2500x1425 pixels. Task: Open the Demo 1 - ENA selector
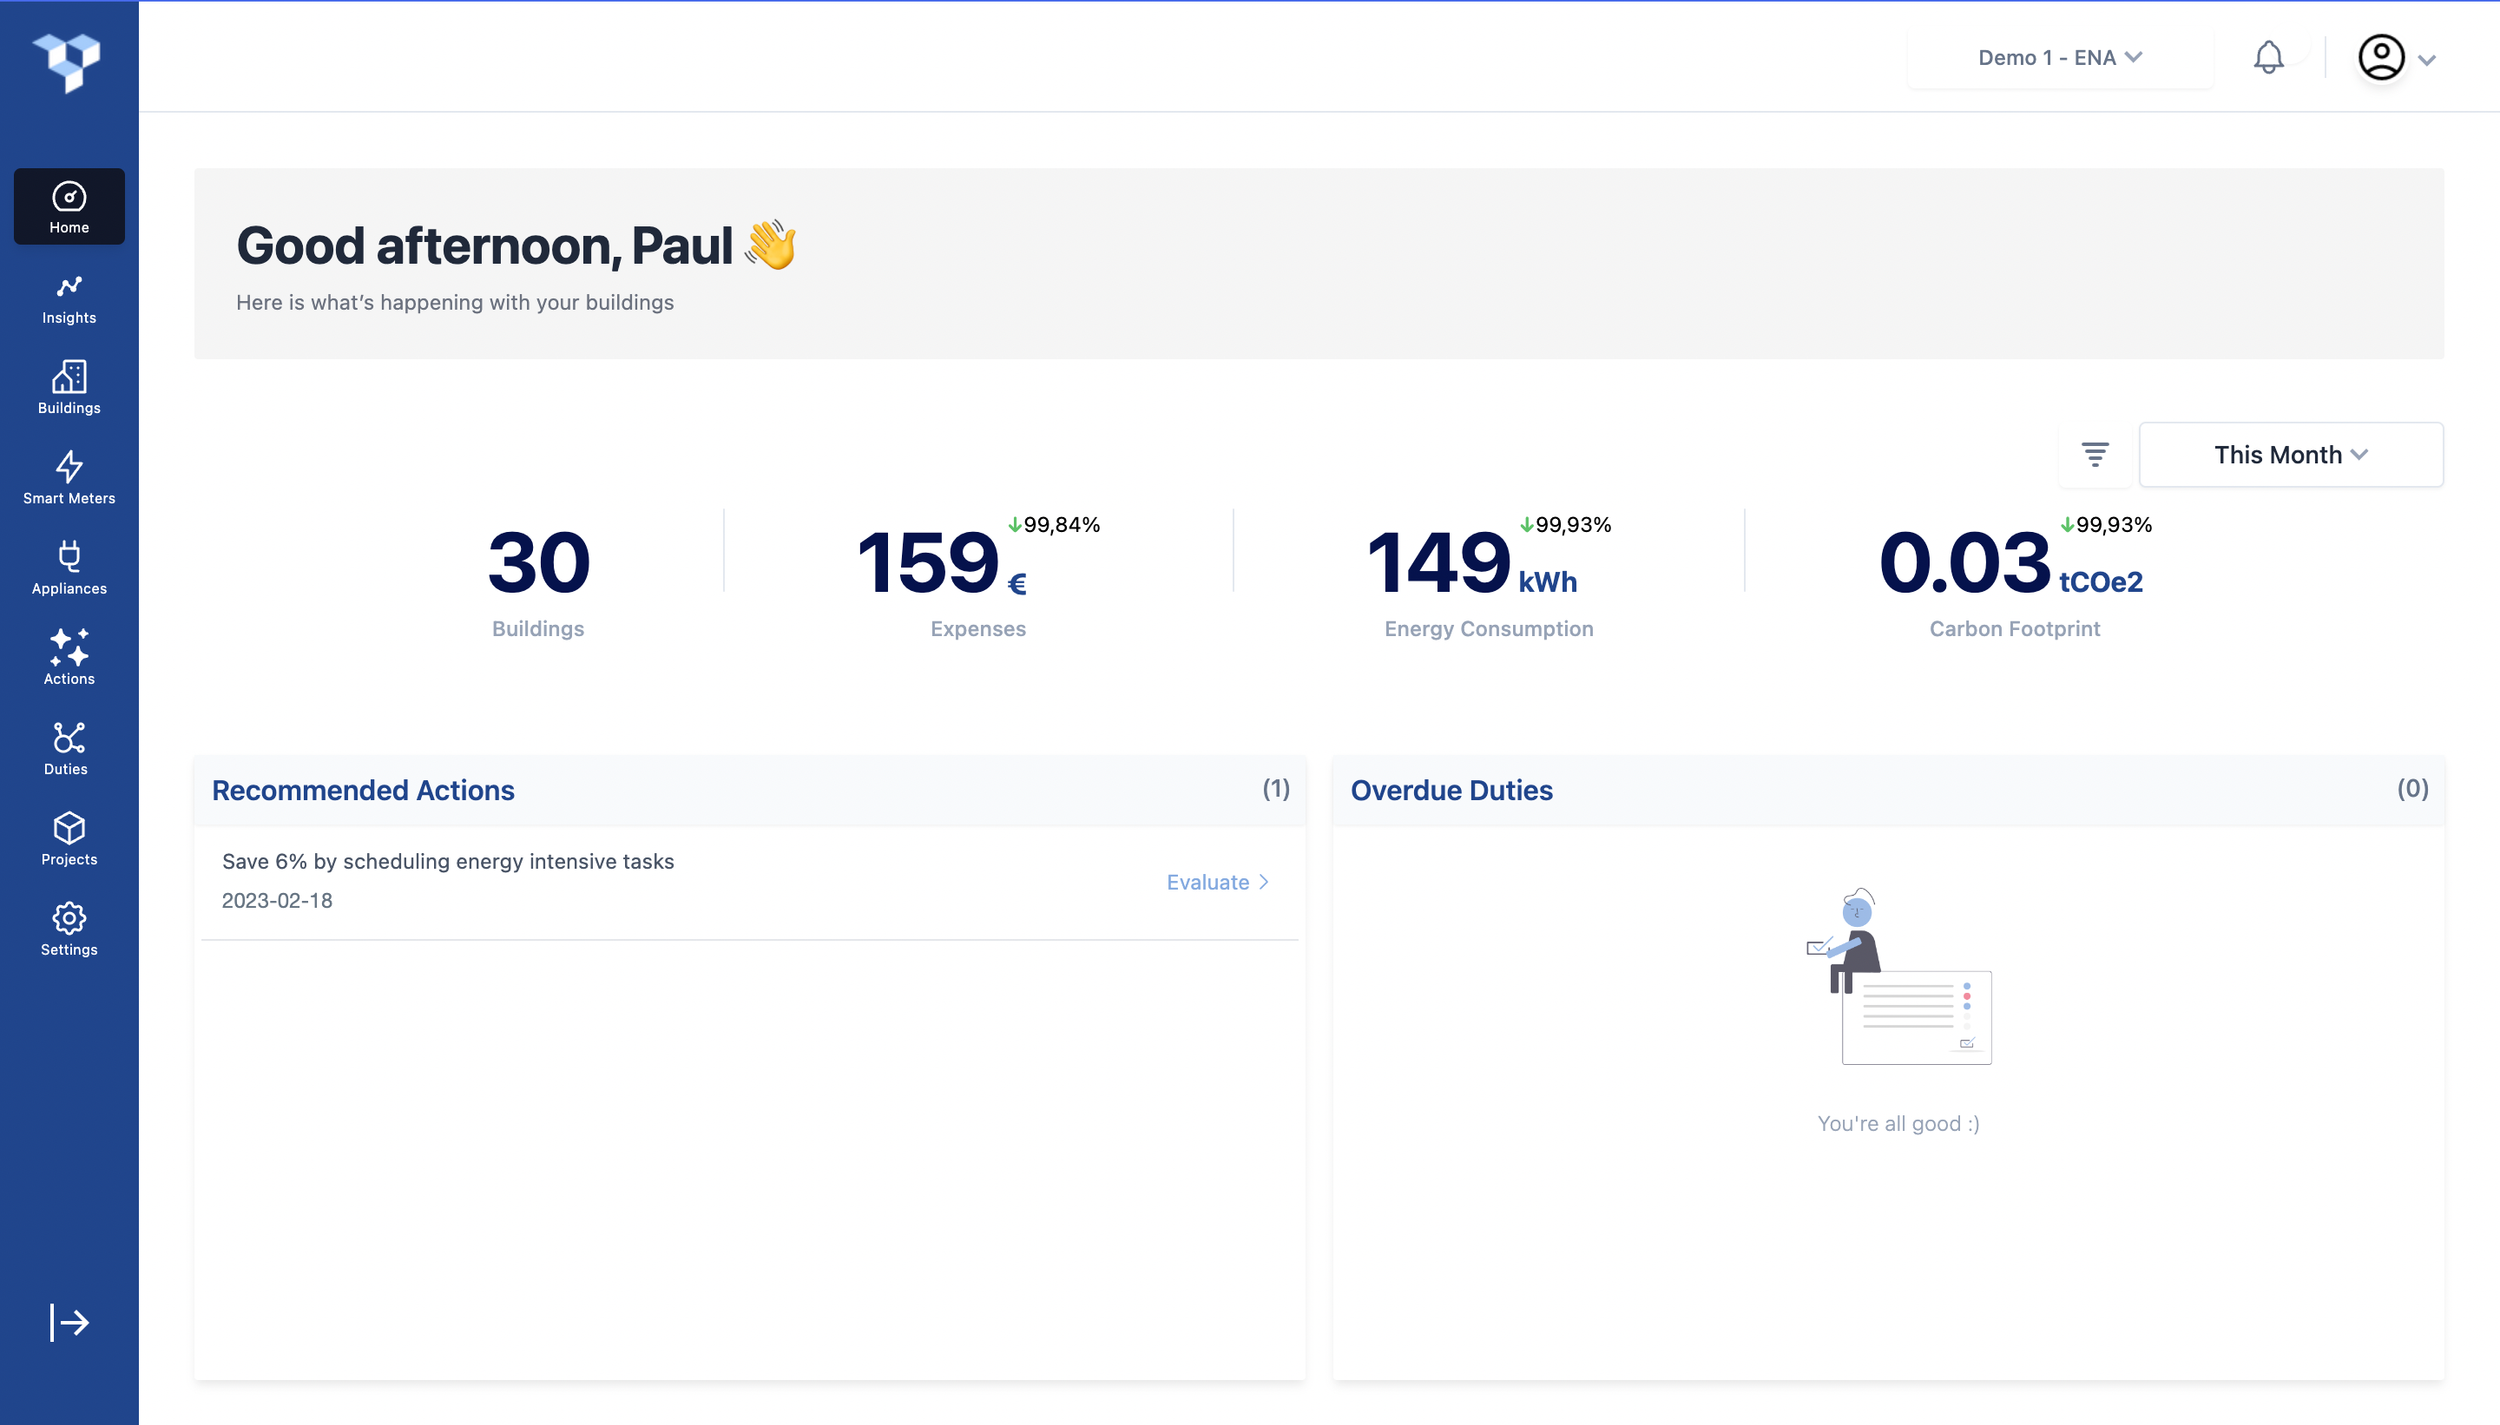(2059, 58)
